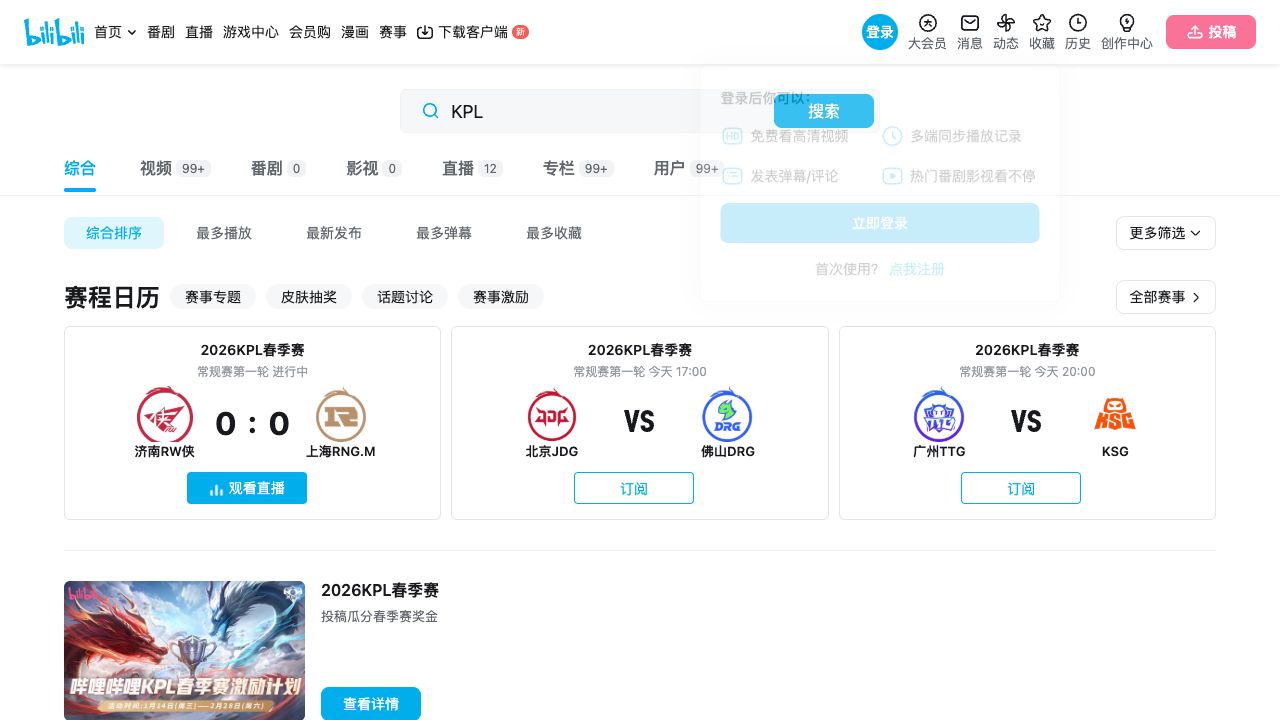The image size is (1280, 720).
Task: Click the 创作中心 lightbulb icon
Action: coord(1126,23)
